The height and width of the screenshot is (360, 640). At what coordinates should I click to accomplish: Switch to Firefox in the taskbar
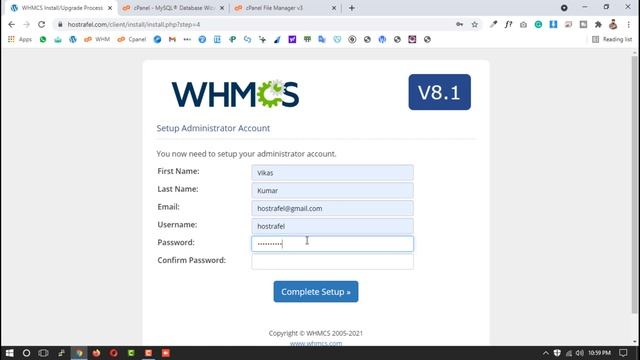[96, 353]
